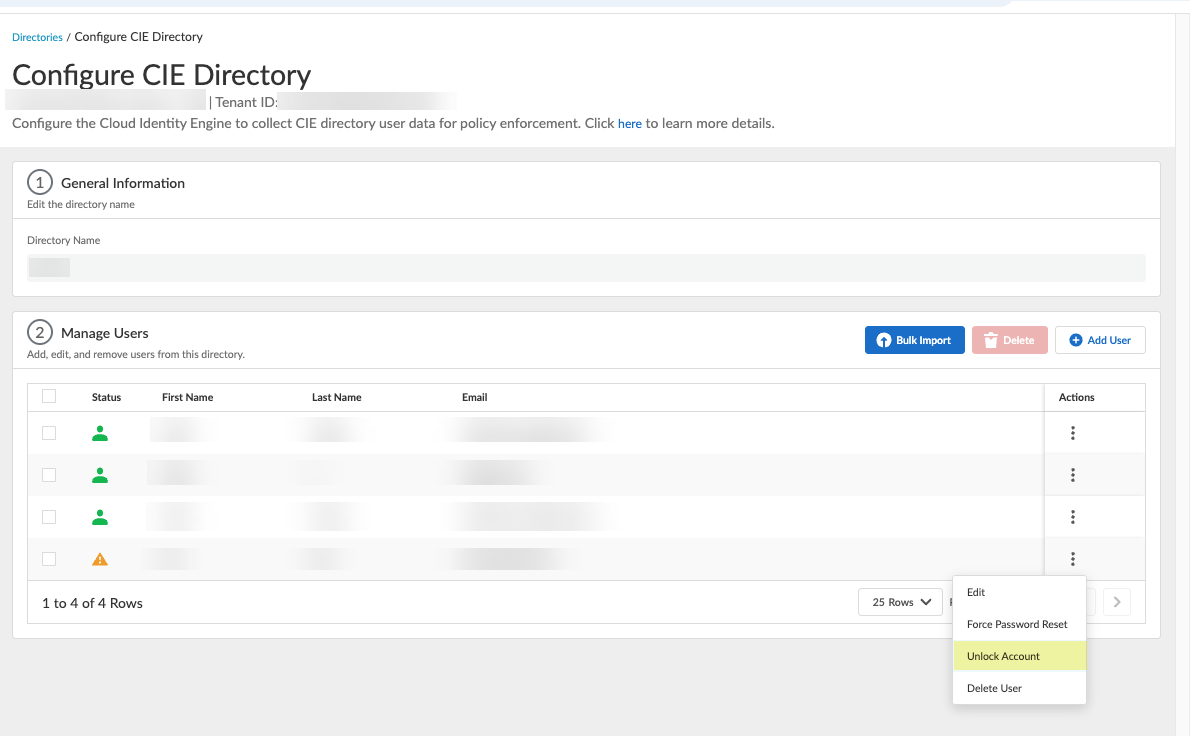Viewport: 1190px width, 736px height.
Task: Click the next page arrow in pagination
Action: coord(1116,602)
